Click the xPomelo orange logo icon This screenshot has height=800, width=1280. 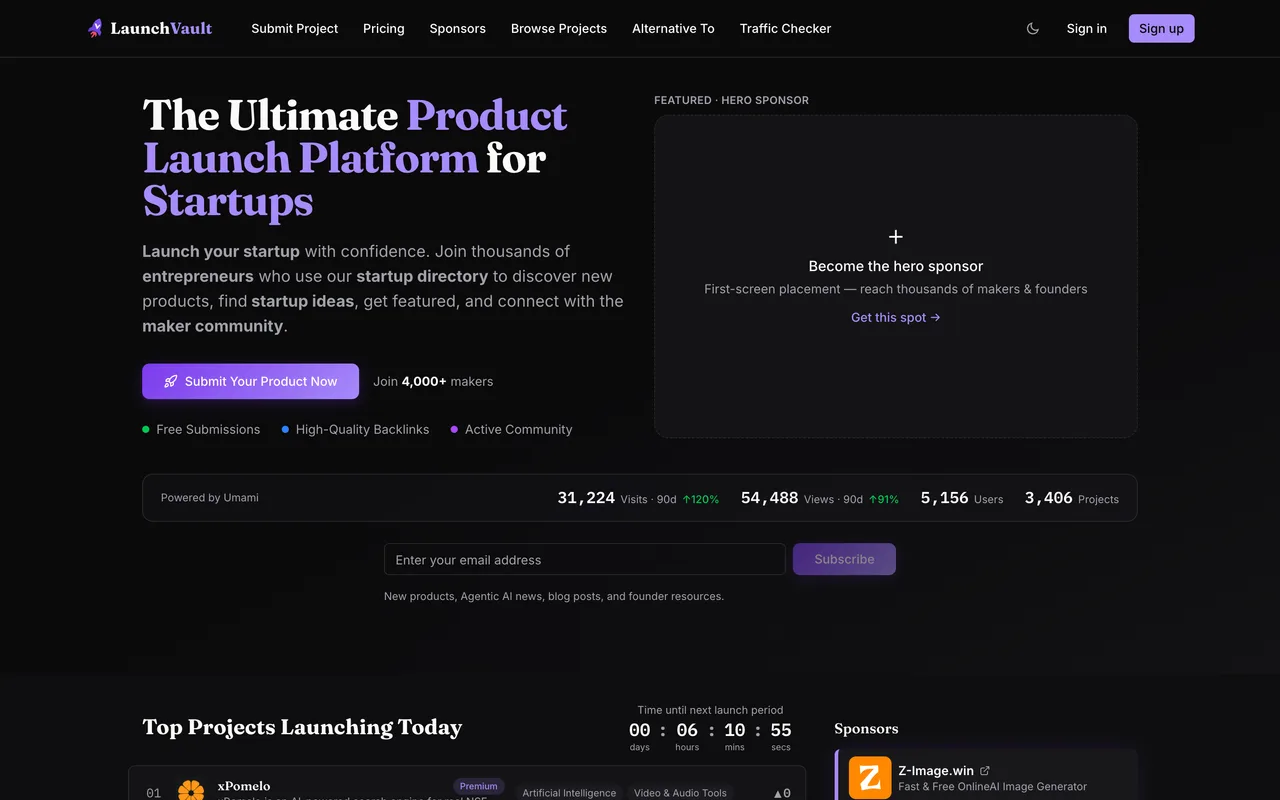[x=191, y=791]
